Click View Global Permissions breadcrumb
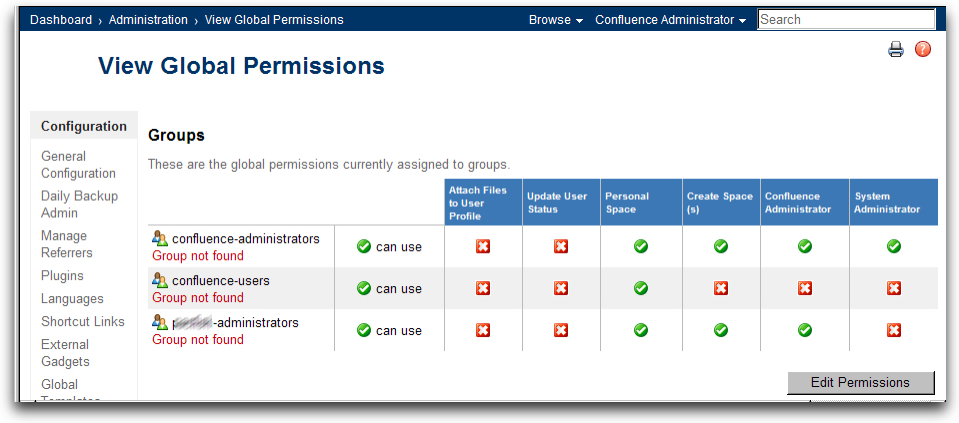Image resolution: width=959 pixels, height=423 pixels. 274,20
